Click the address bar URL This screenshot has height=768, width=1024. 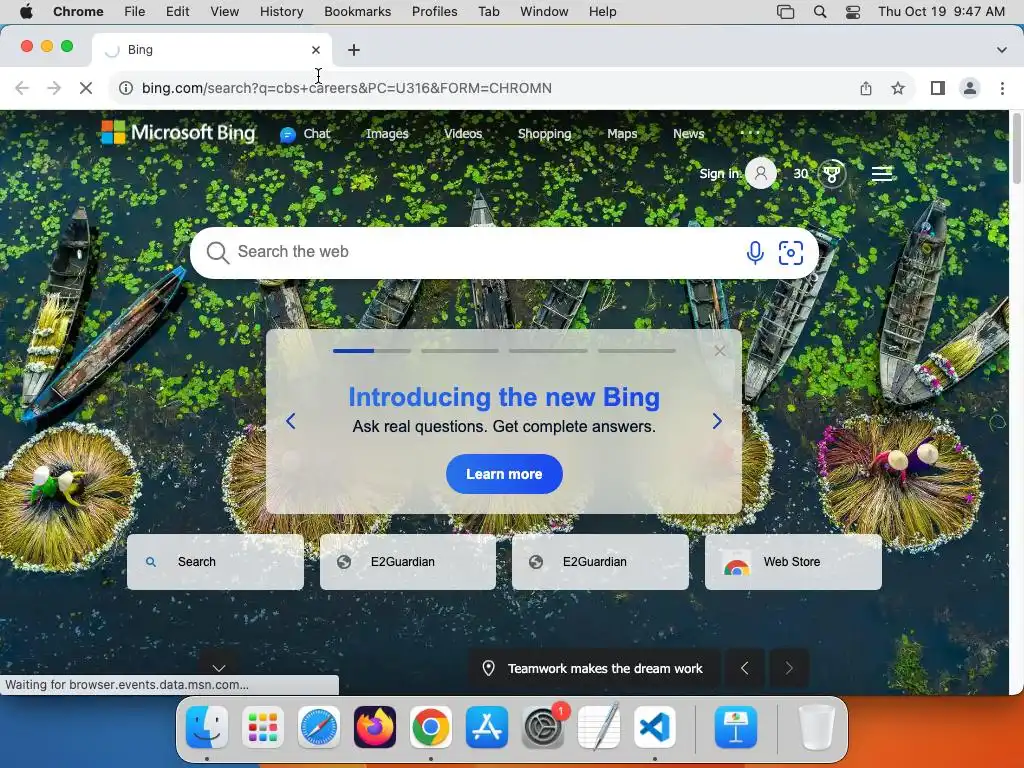pos(347,88)
